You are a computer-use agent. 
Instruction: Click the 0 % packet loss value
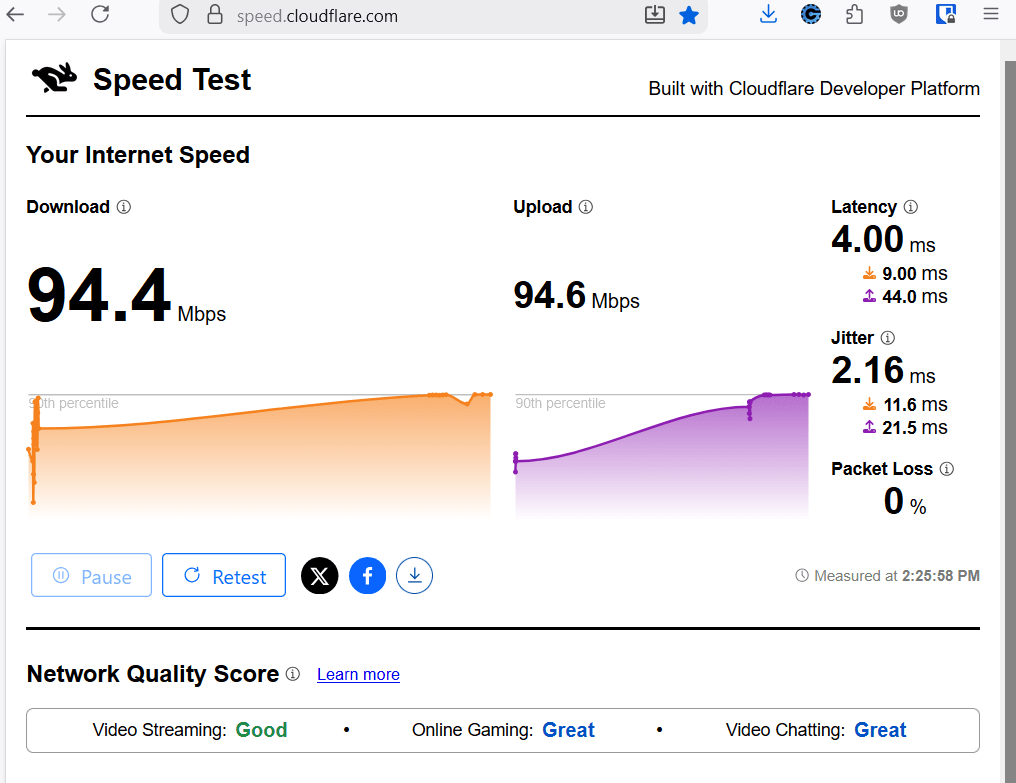pos(905,502)
